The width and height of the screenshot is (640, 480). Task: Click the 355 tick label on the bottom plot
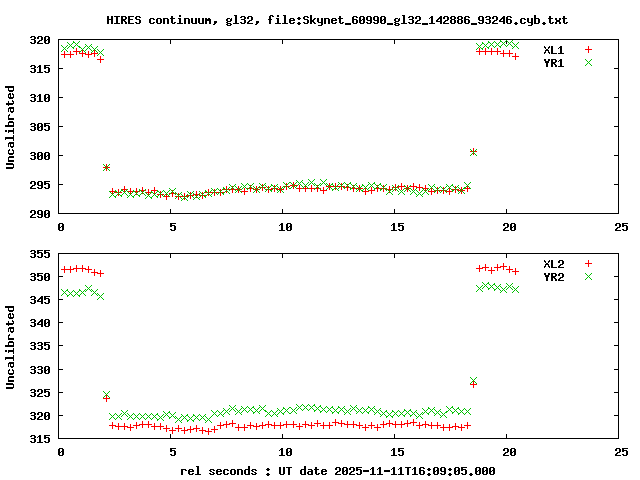pos(40,254)
